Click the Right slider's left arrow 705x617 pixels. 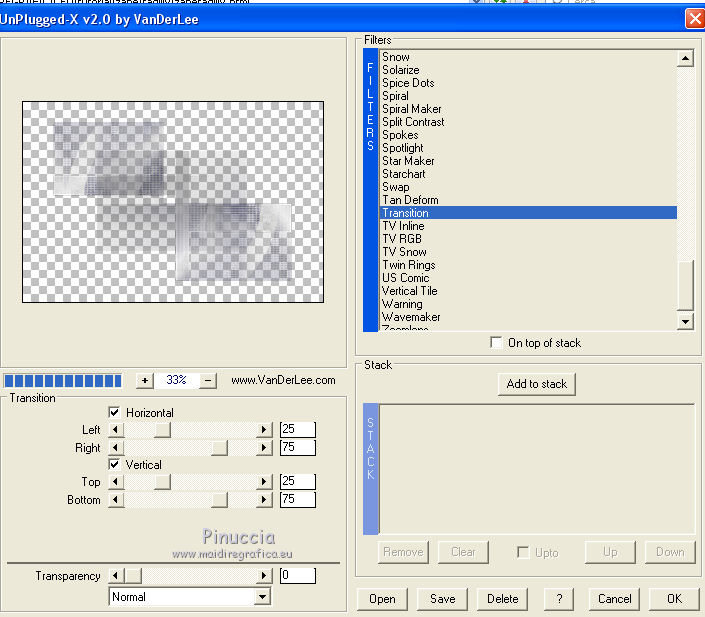click(116, 447)
